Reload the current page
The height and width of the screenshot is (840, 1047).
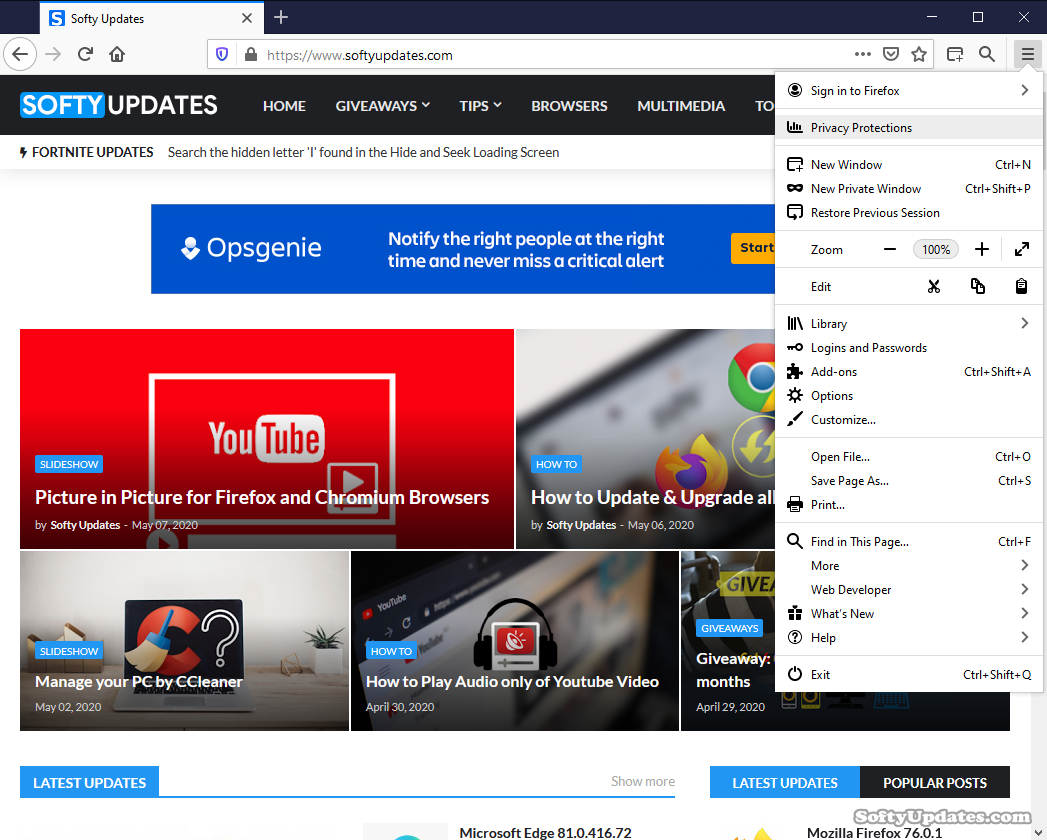pos(85,54)
